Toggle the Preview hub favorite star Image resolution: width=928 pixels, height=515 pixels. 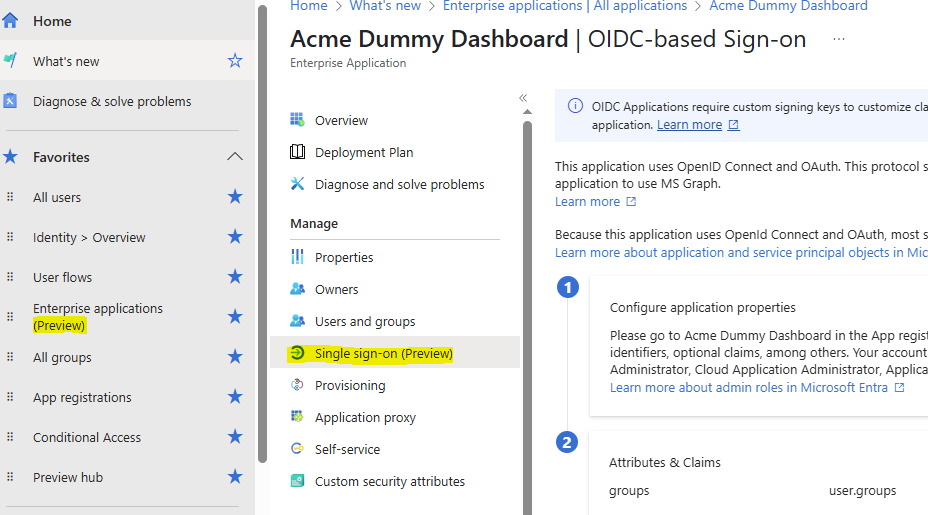235,477
